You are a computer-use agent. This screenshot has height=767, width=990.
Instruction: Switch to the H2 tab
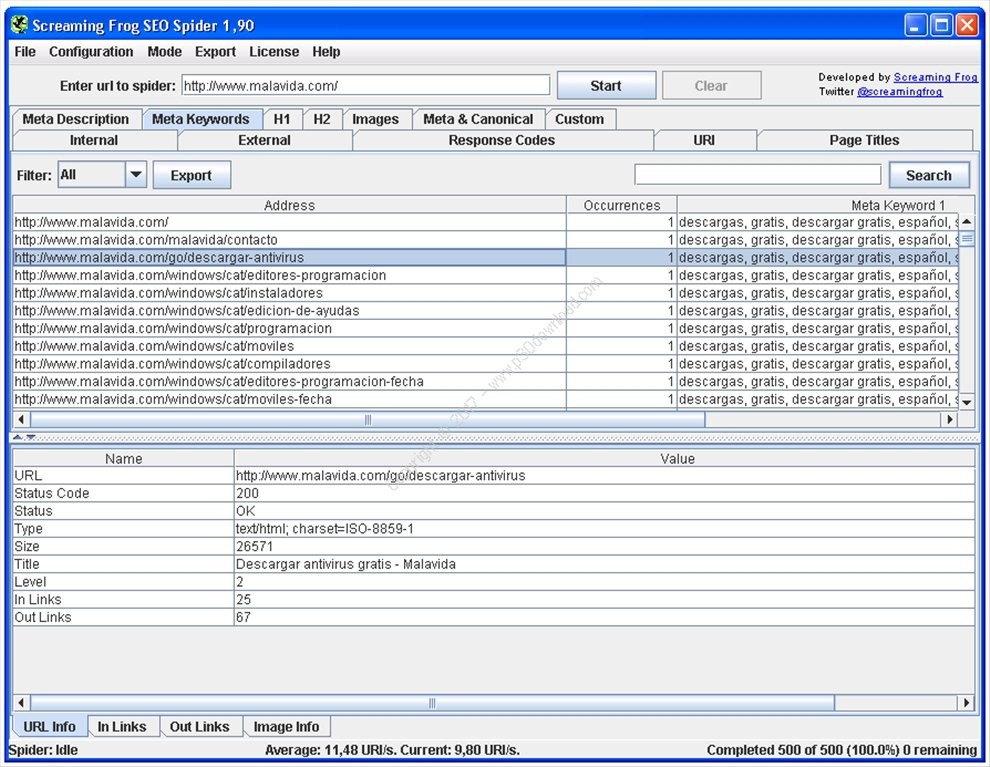point(322,119)
